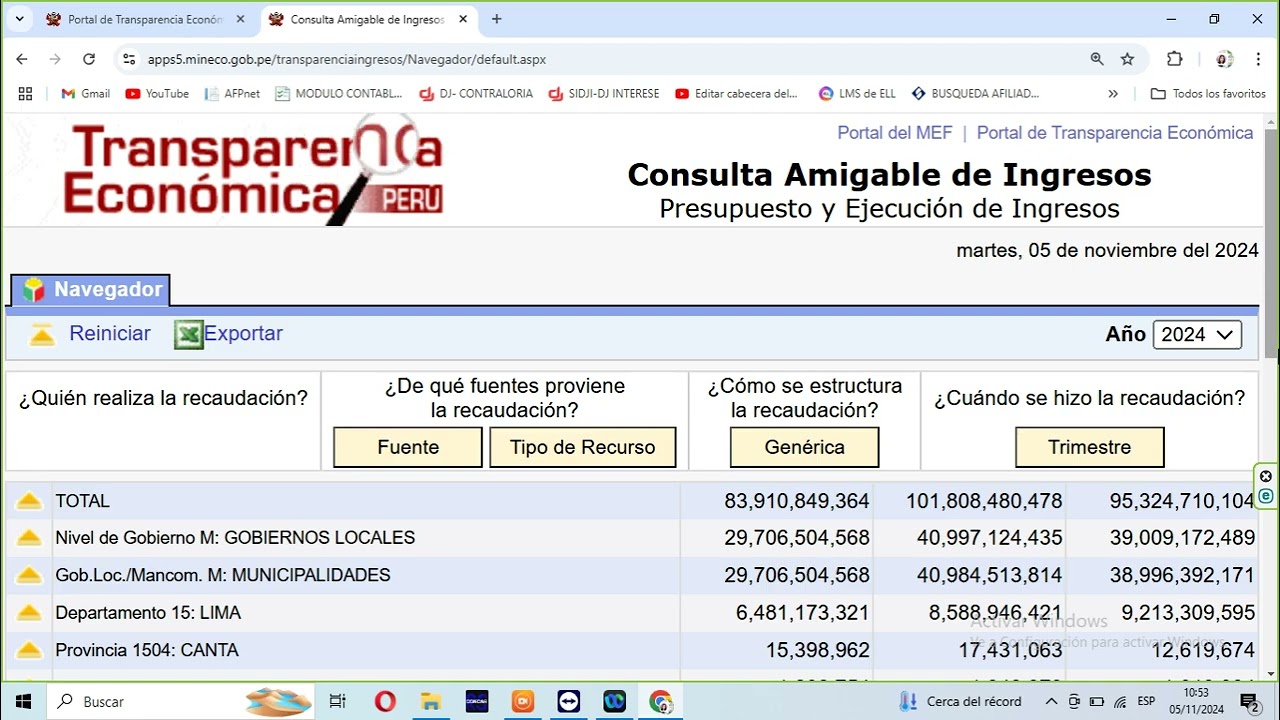1280x720 pixels.
Task: Open the MODULO CONTABL... bookmark
Action: [x=339, y=93]
